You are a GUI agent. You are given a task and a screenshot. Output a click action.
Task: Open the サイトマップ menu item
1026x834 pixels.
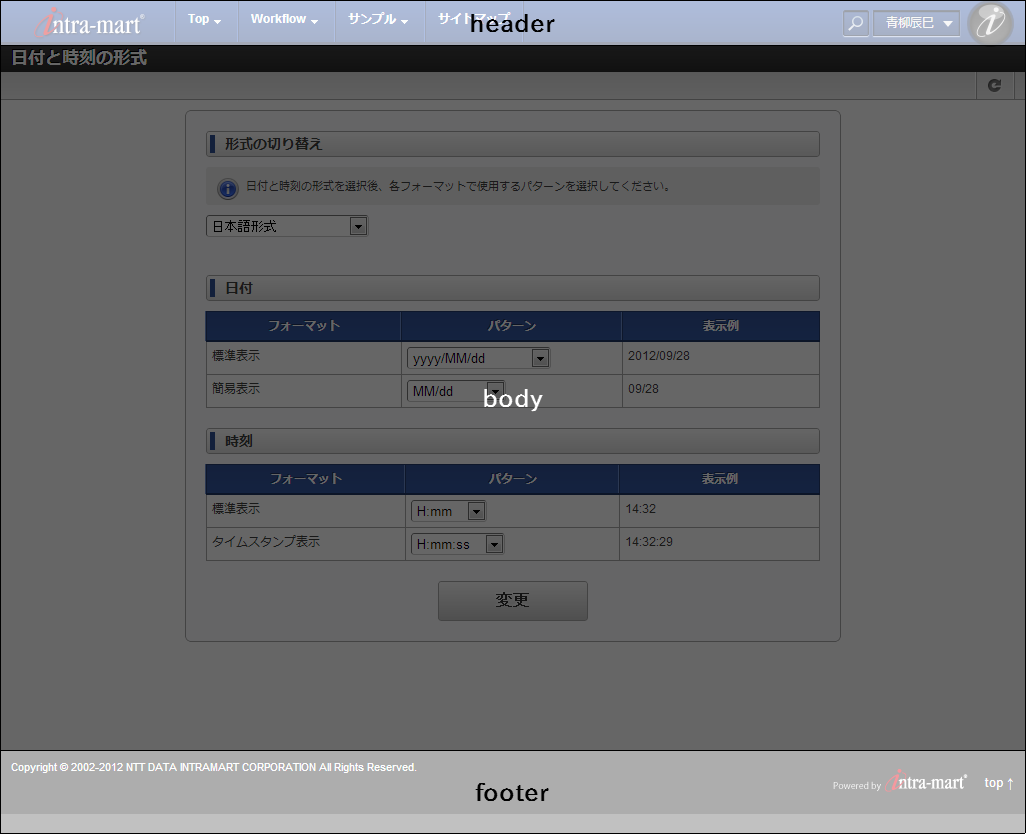[x=474, y=19]
